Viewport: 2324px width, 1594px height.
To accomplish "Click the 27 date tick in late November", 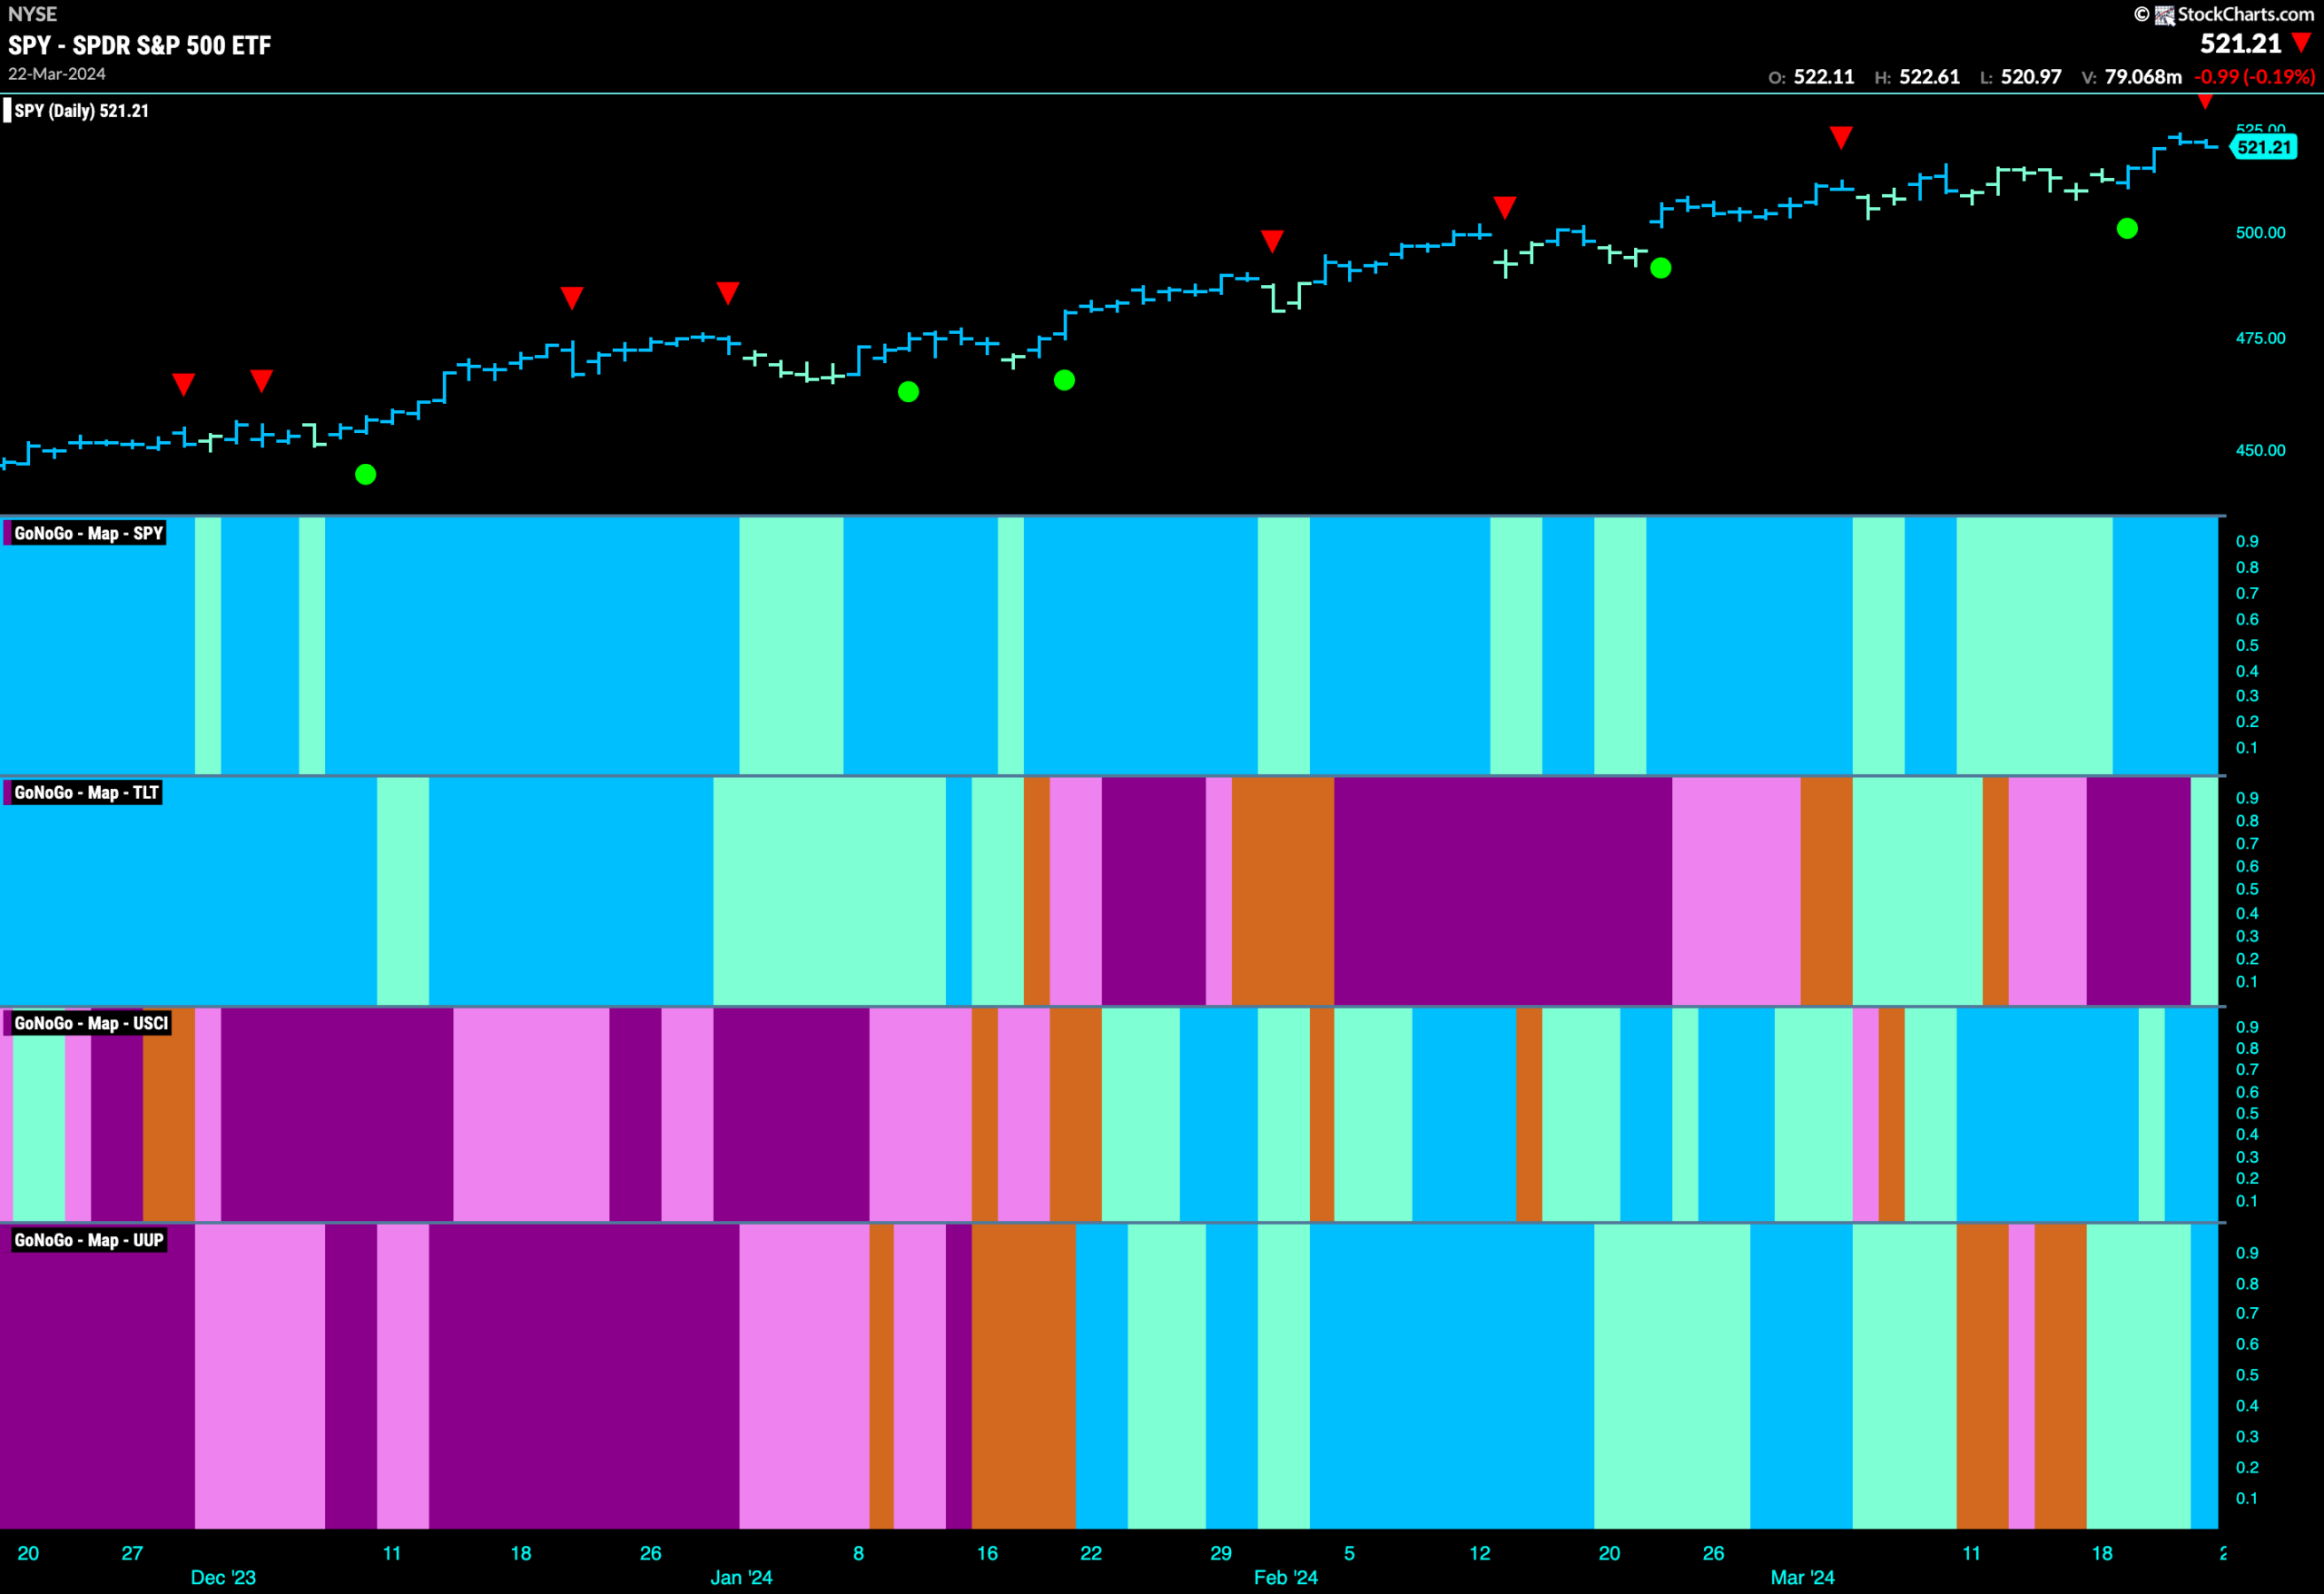I will coord(132,1553).
